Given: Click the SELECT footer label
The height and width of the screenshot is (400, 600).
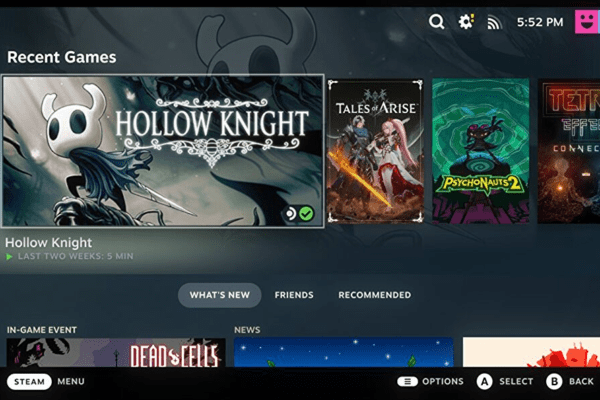Looking at the screenshot, I should click(x=516, y=382).
